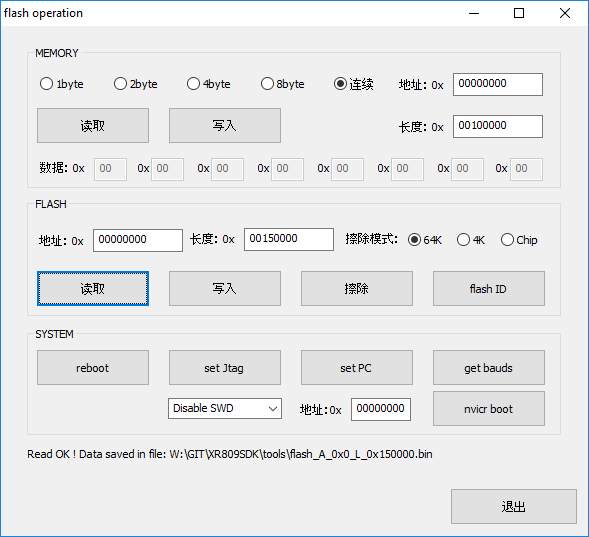
Task: Click the reboot button
Action: click(93, 368)
